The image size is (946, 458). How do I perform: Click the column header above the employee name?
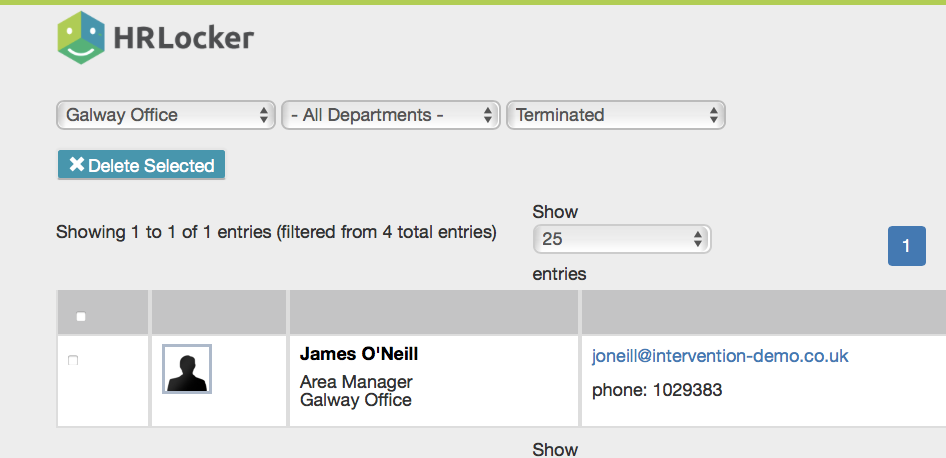pyautogui.click(x=433, y=313)
